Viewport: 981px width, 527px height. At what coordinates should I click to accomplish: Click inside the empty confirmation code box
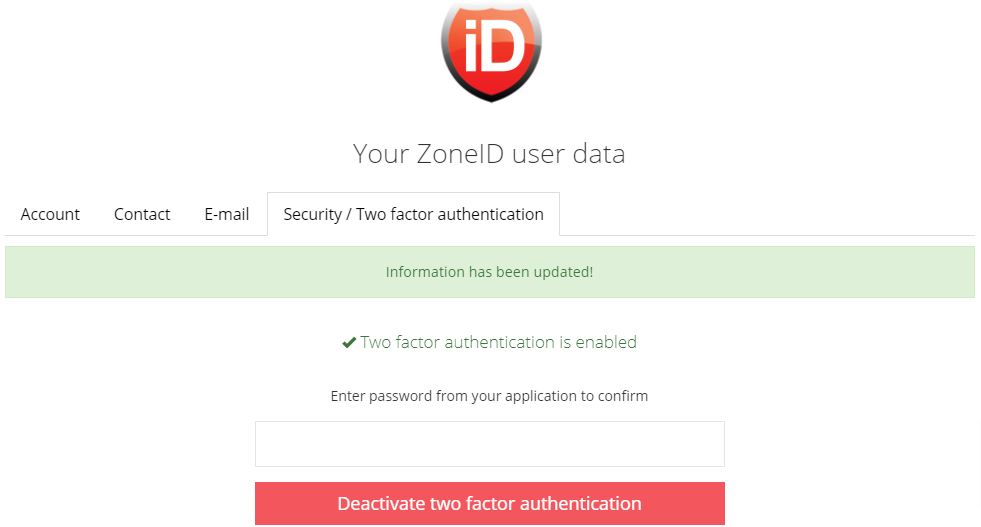(x=490, y=444)
